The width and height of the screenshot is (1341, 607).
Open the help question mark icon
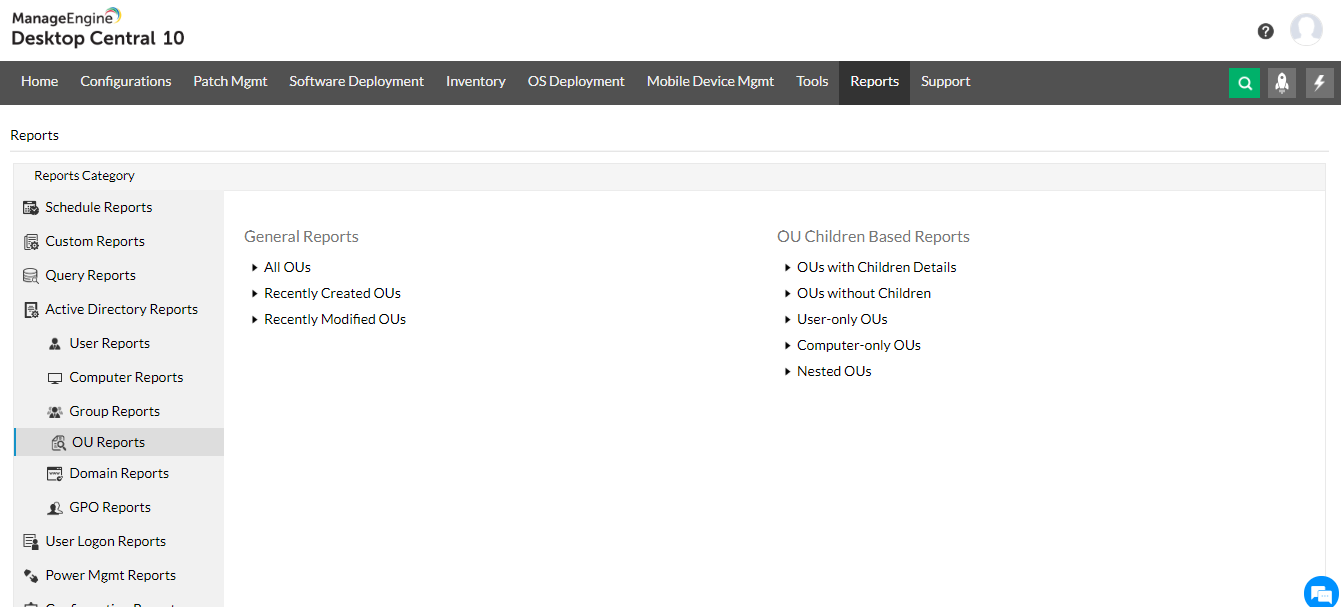click(x=1266, y=31)
